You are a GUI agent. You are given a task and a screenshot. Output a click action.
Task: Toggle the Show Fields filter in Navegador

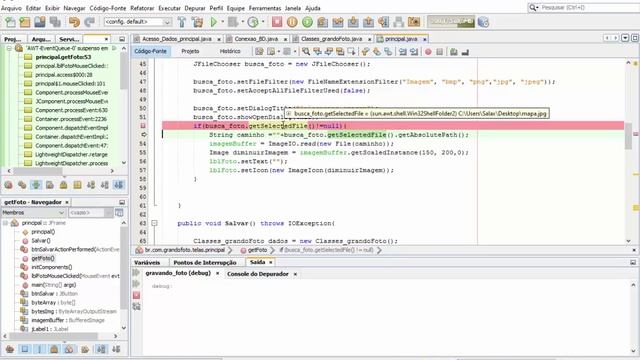click(x=25, y=349)
